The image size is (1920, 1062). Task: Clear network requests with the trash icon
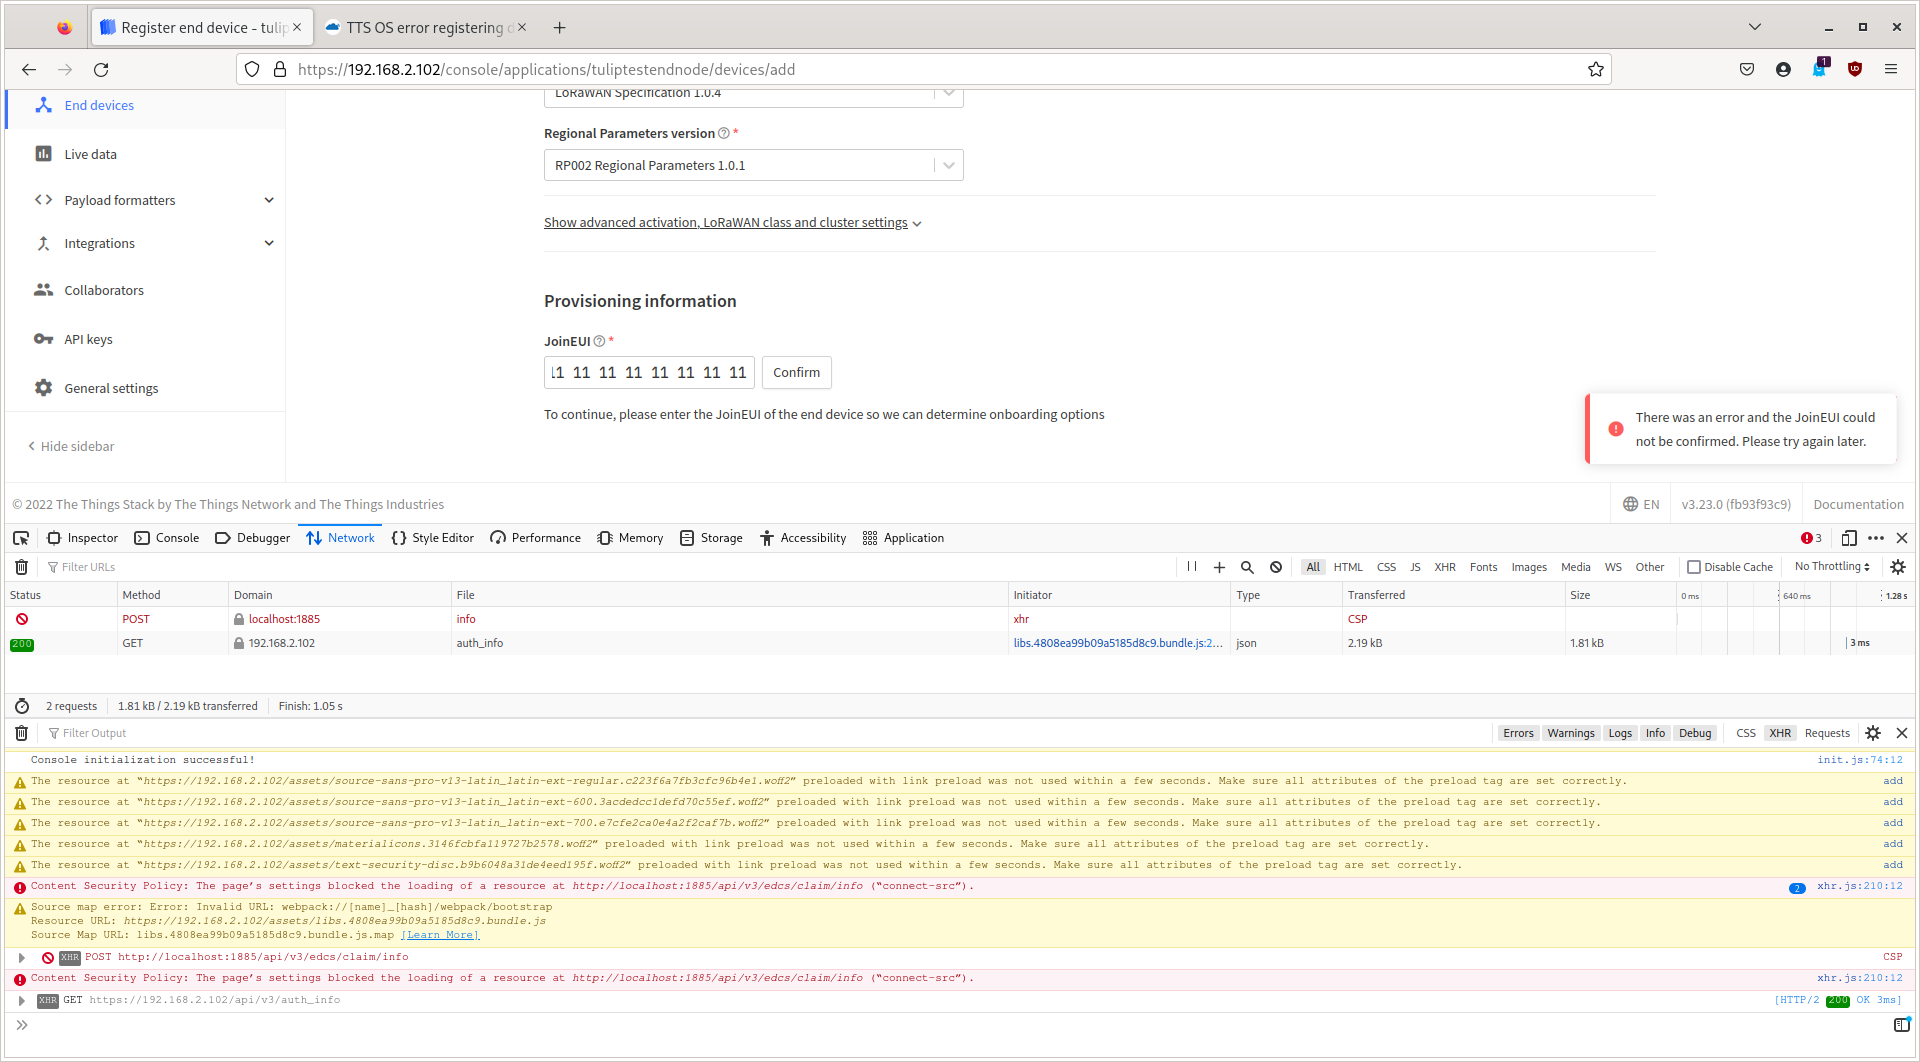21,567
